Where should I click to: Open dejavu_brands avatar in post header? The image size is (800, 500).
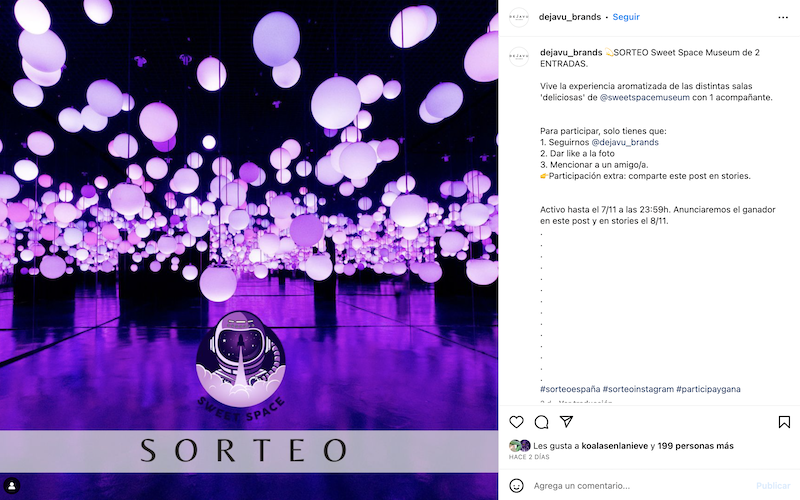[519, 17]
